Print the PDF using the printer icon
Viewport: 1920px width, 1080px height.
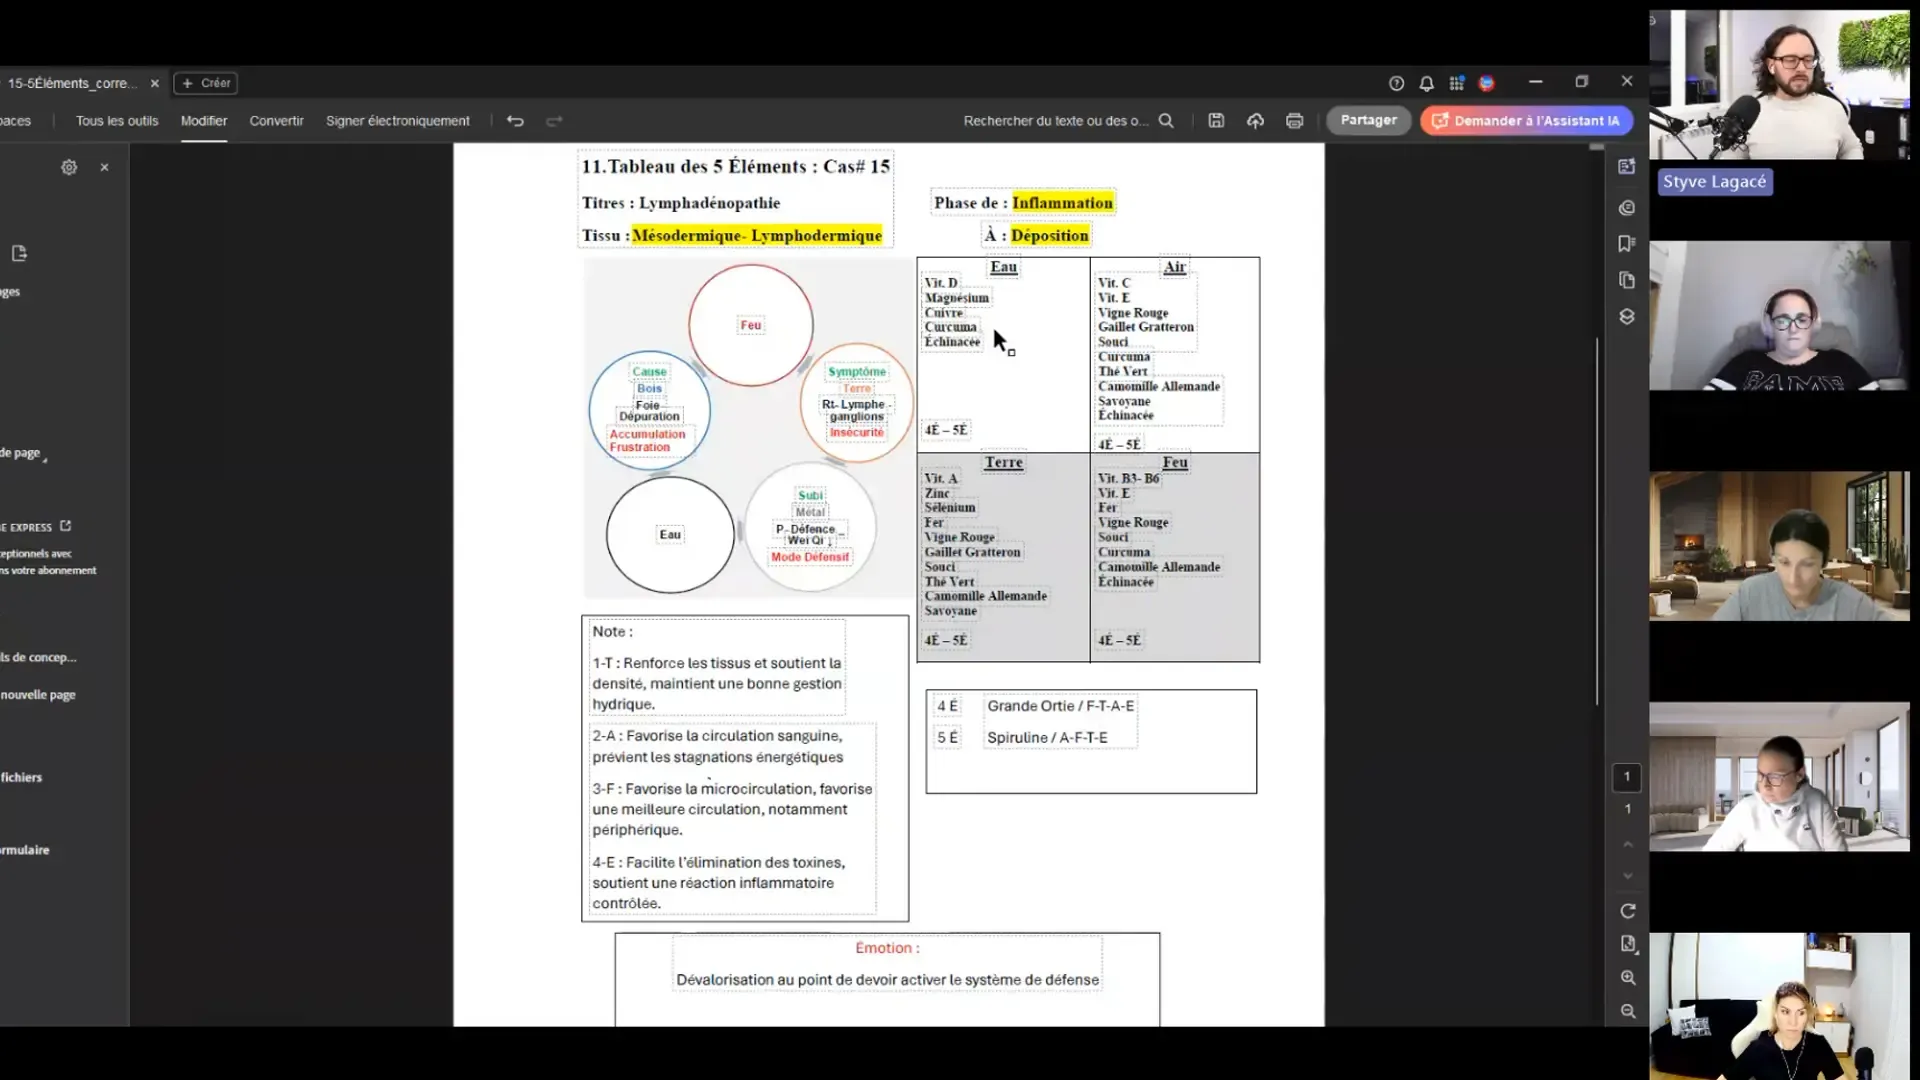(x=1294, y=121)
